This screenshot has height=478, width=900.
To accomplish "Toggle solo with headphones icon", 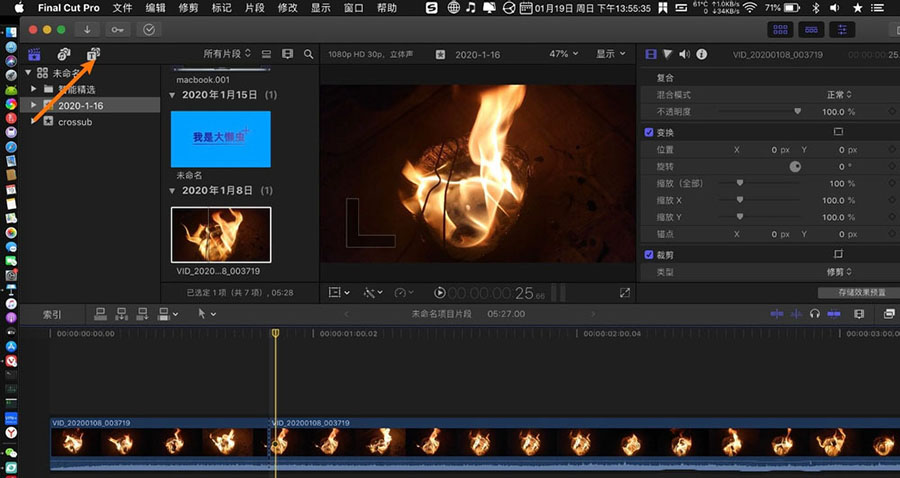I will pyautogui.click(x=814, y=314).
